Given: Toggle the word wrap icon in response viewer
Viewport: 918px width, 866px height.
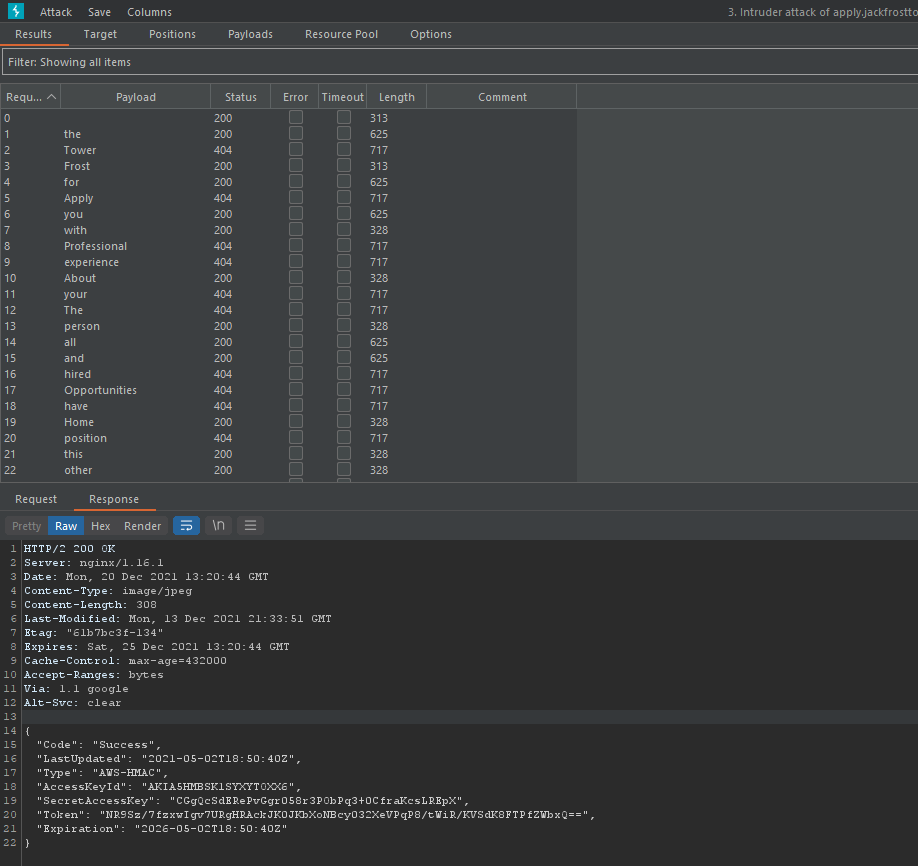Looking at the screenshot, I should click(x=186, y=526).
